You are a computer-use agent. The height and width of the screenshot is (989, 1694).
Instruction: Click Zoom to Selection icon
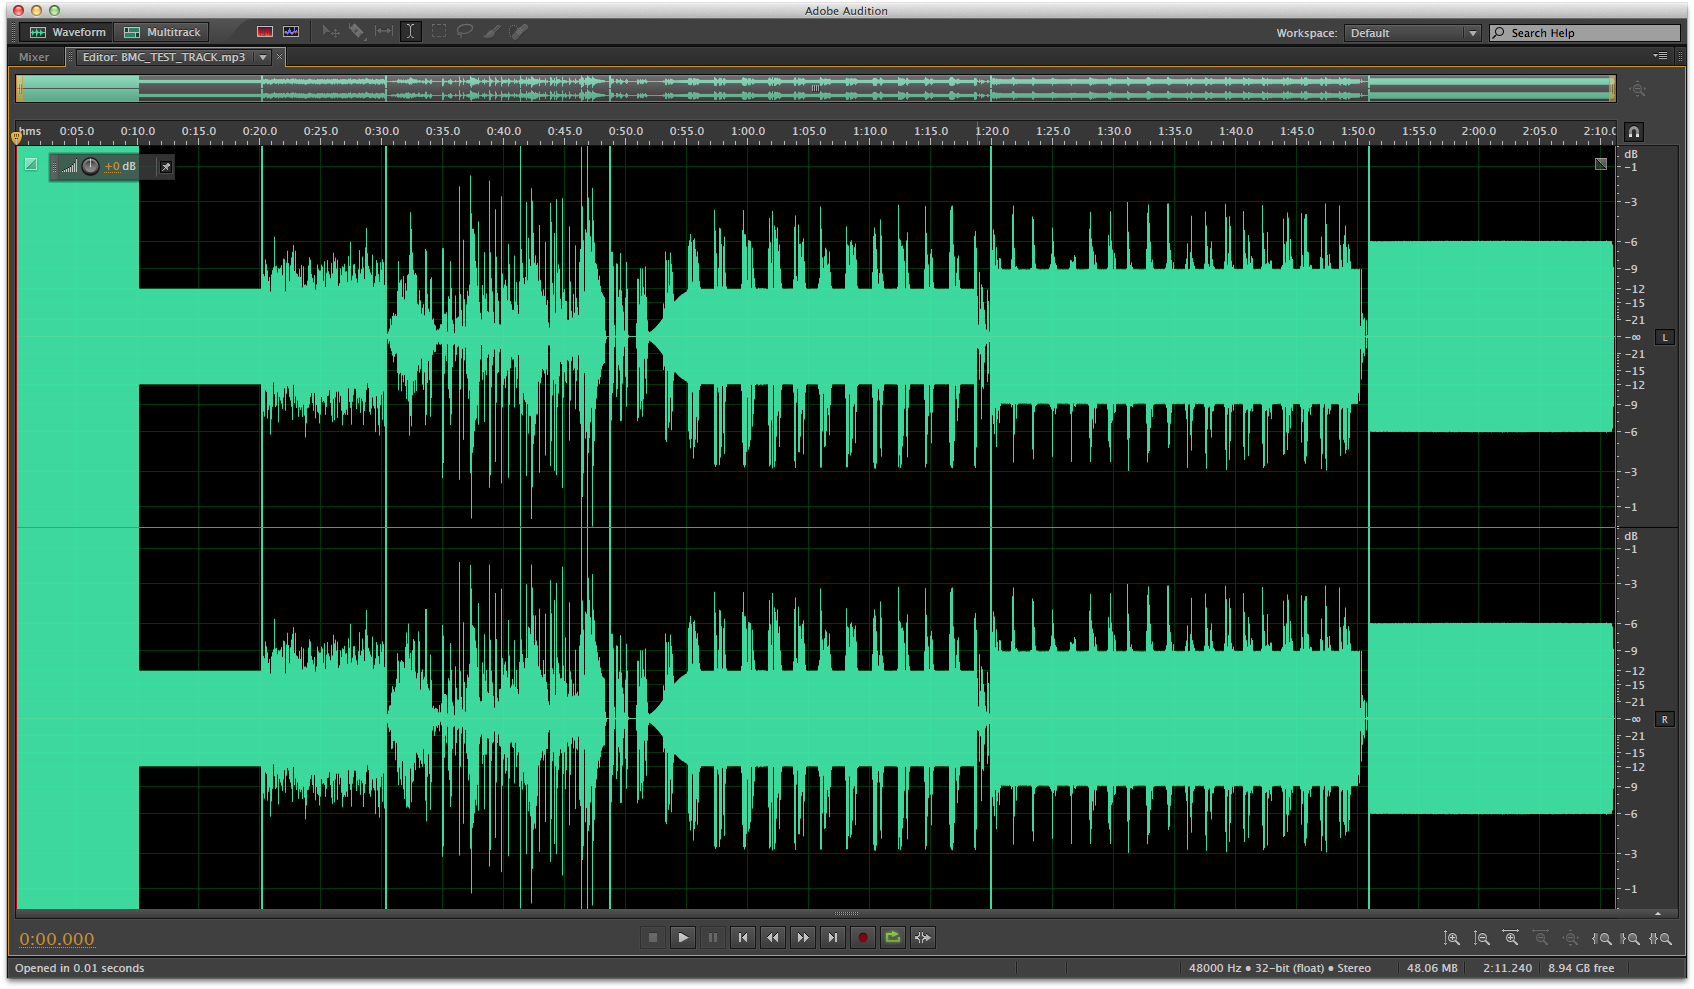click(x=1661, y=939)
